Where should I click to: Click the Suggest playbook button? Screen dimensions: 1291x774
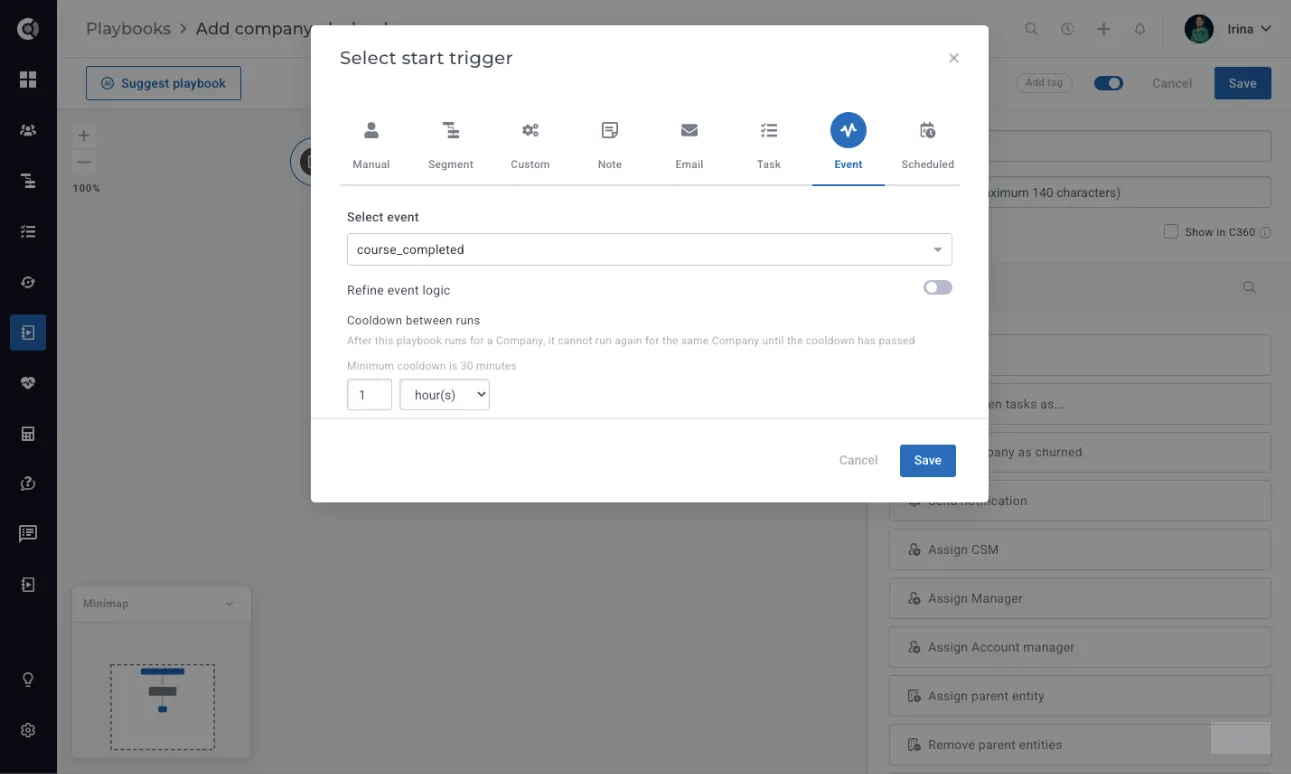coord(164,83)
